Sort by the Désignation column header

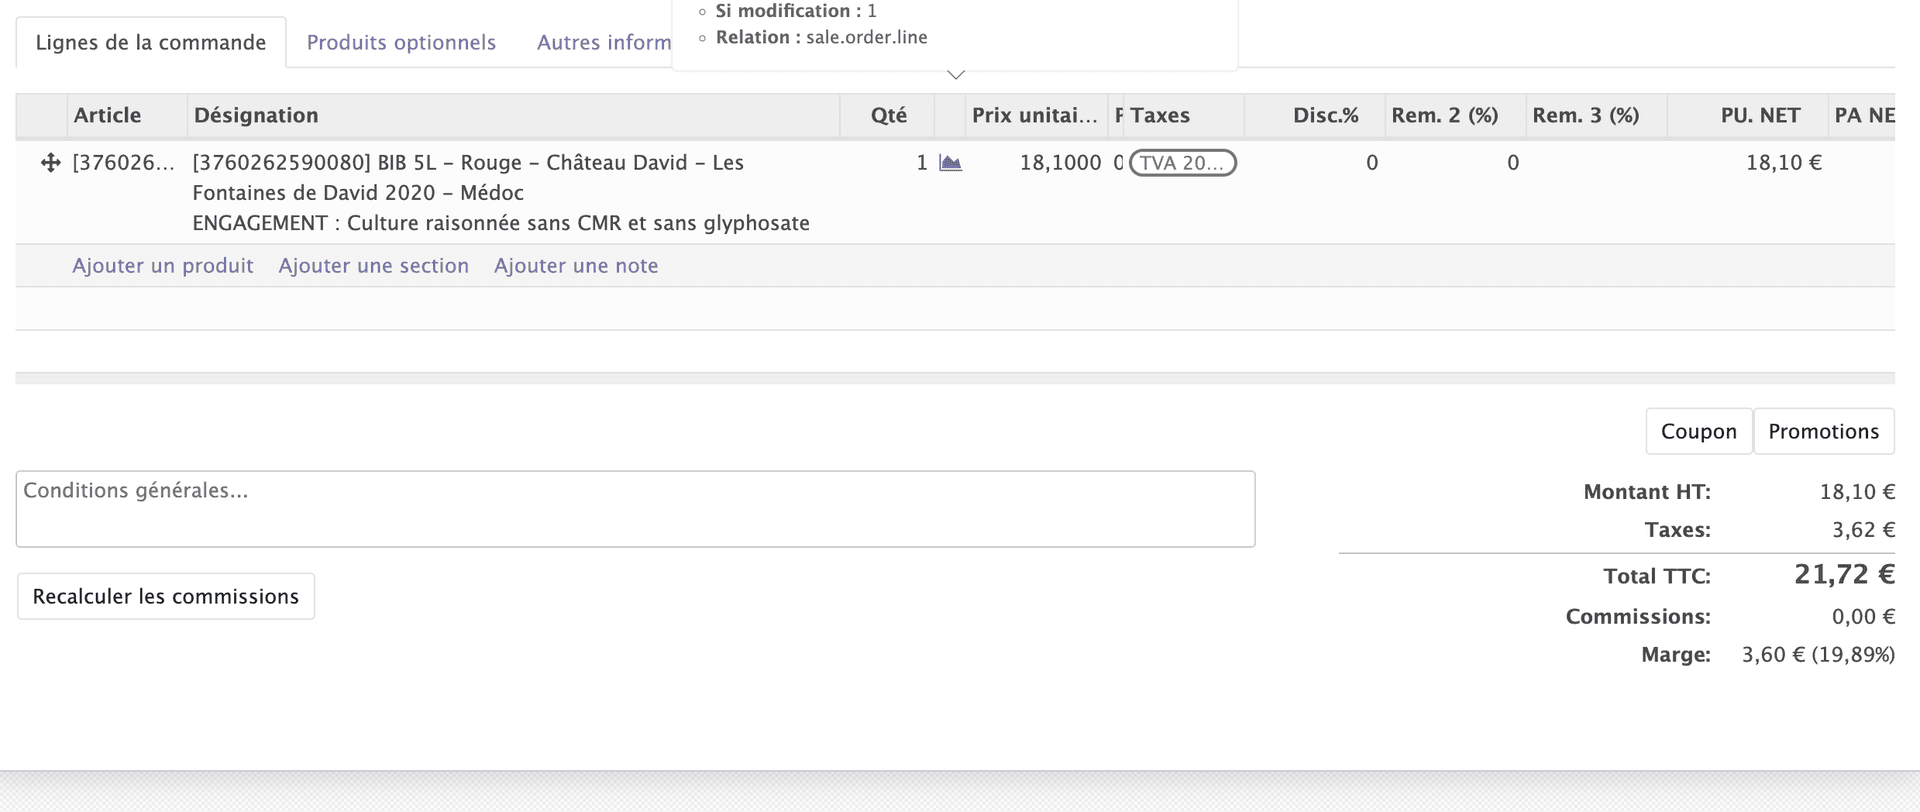click(256, 116)
